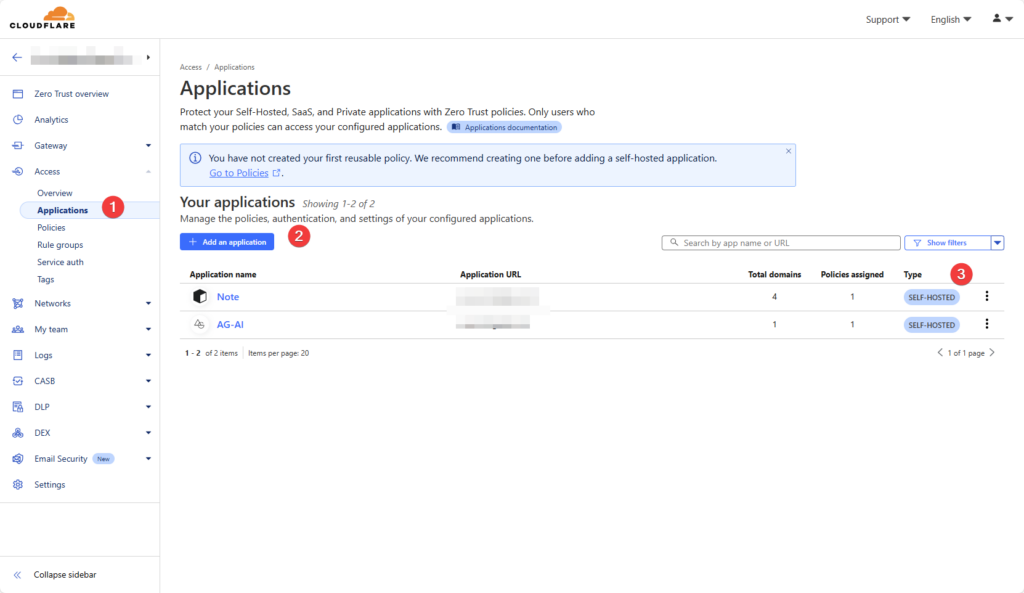The height and width of the screenshot is (593, 1024).
Task: Click the AG-AI application icon
Action: tap(199, 324)
